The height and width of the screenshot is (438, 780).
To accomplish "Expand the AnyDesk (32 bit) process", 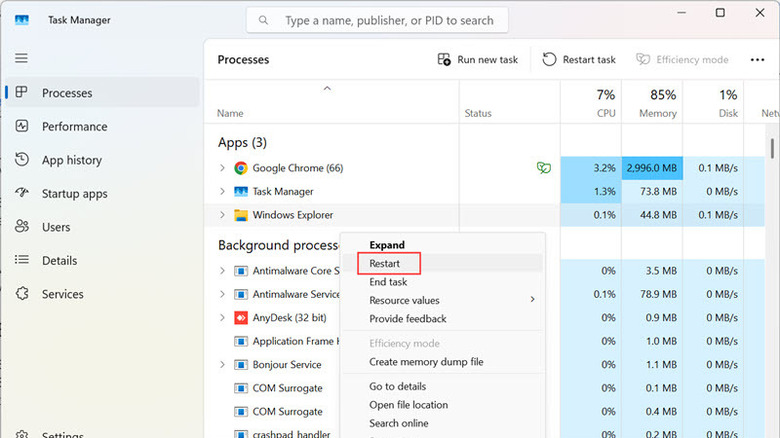I will point(223,318).
